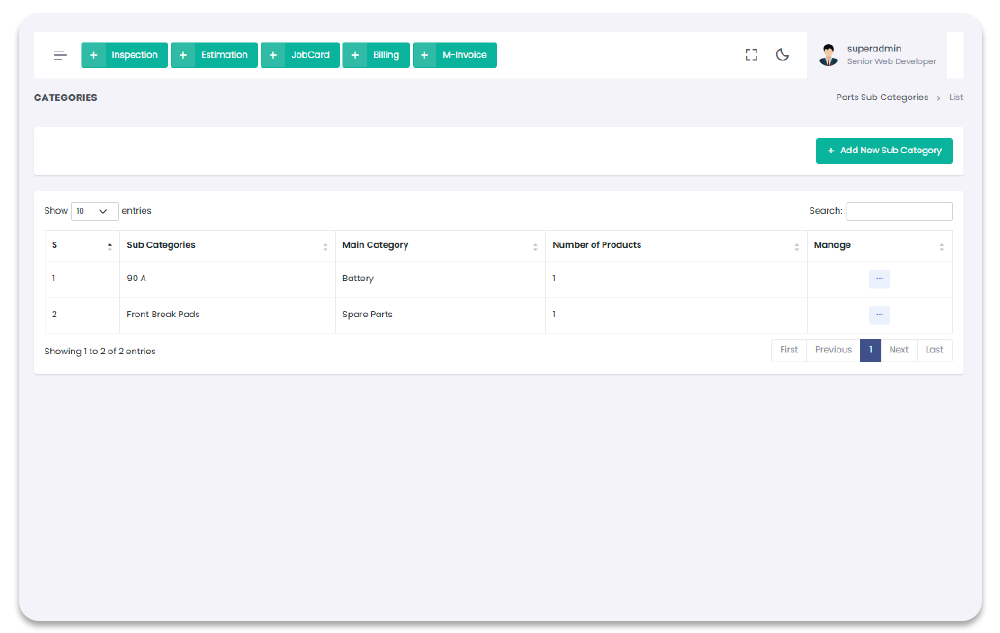Viewport: 1000px width, 633px height.
Task: Click plus icon on JobCard button
Action: click(273, 56)
